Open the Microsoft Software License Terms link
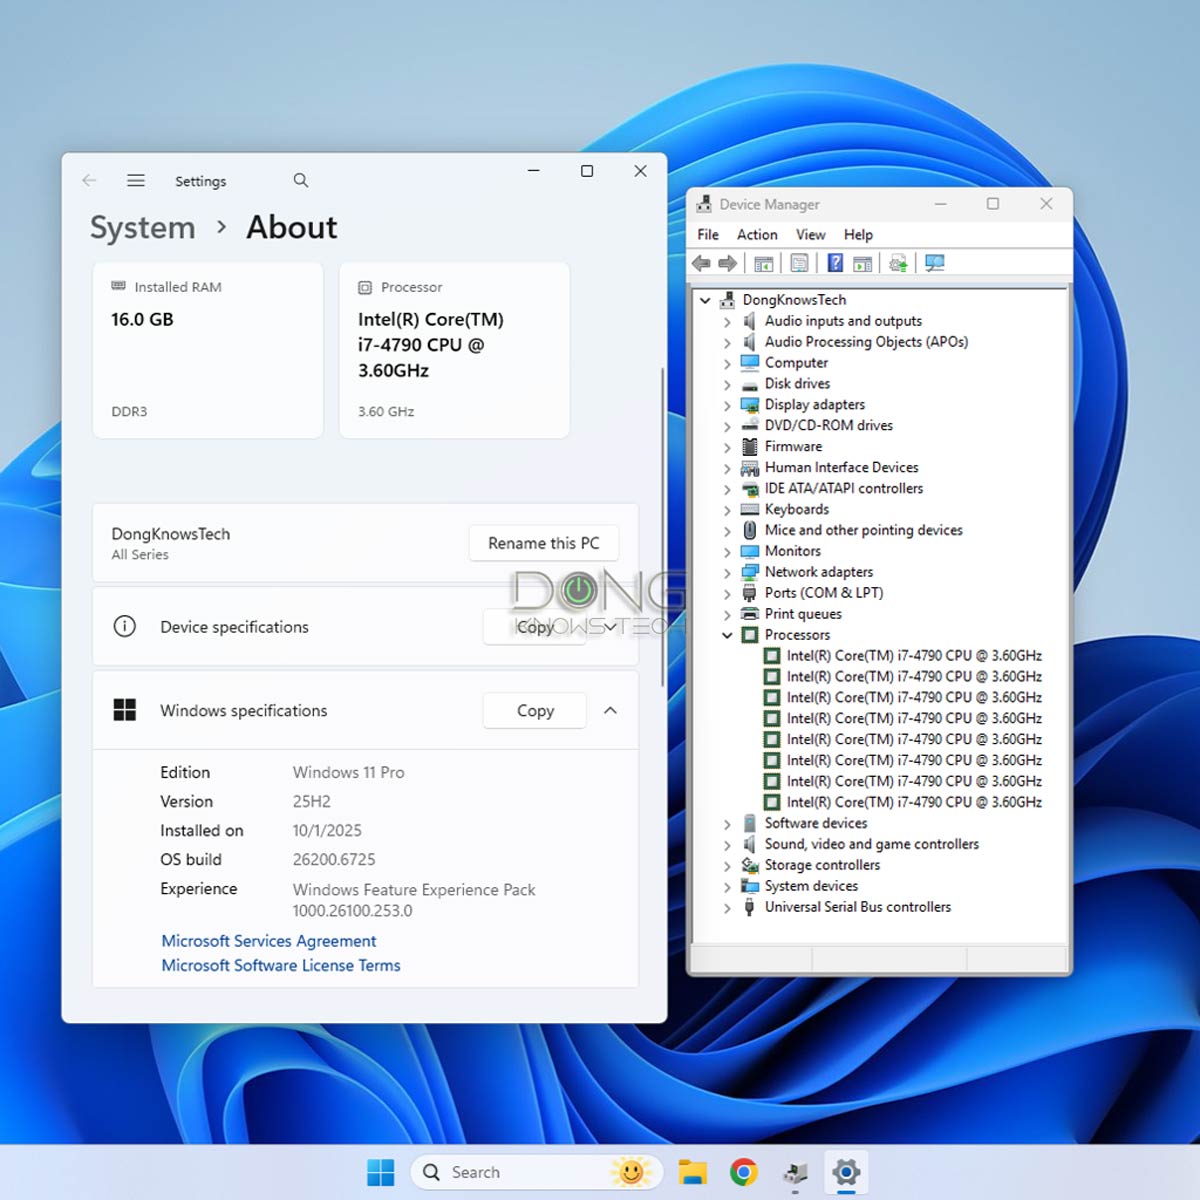Viewport: 1200px width, 1200px height. (281, 965)
